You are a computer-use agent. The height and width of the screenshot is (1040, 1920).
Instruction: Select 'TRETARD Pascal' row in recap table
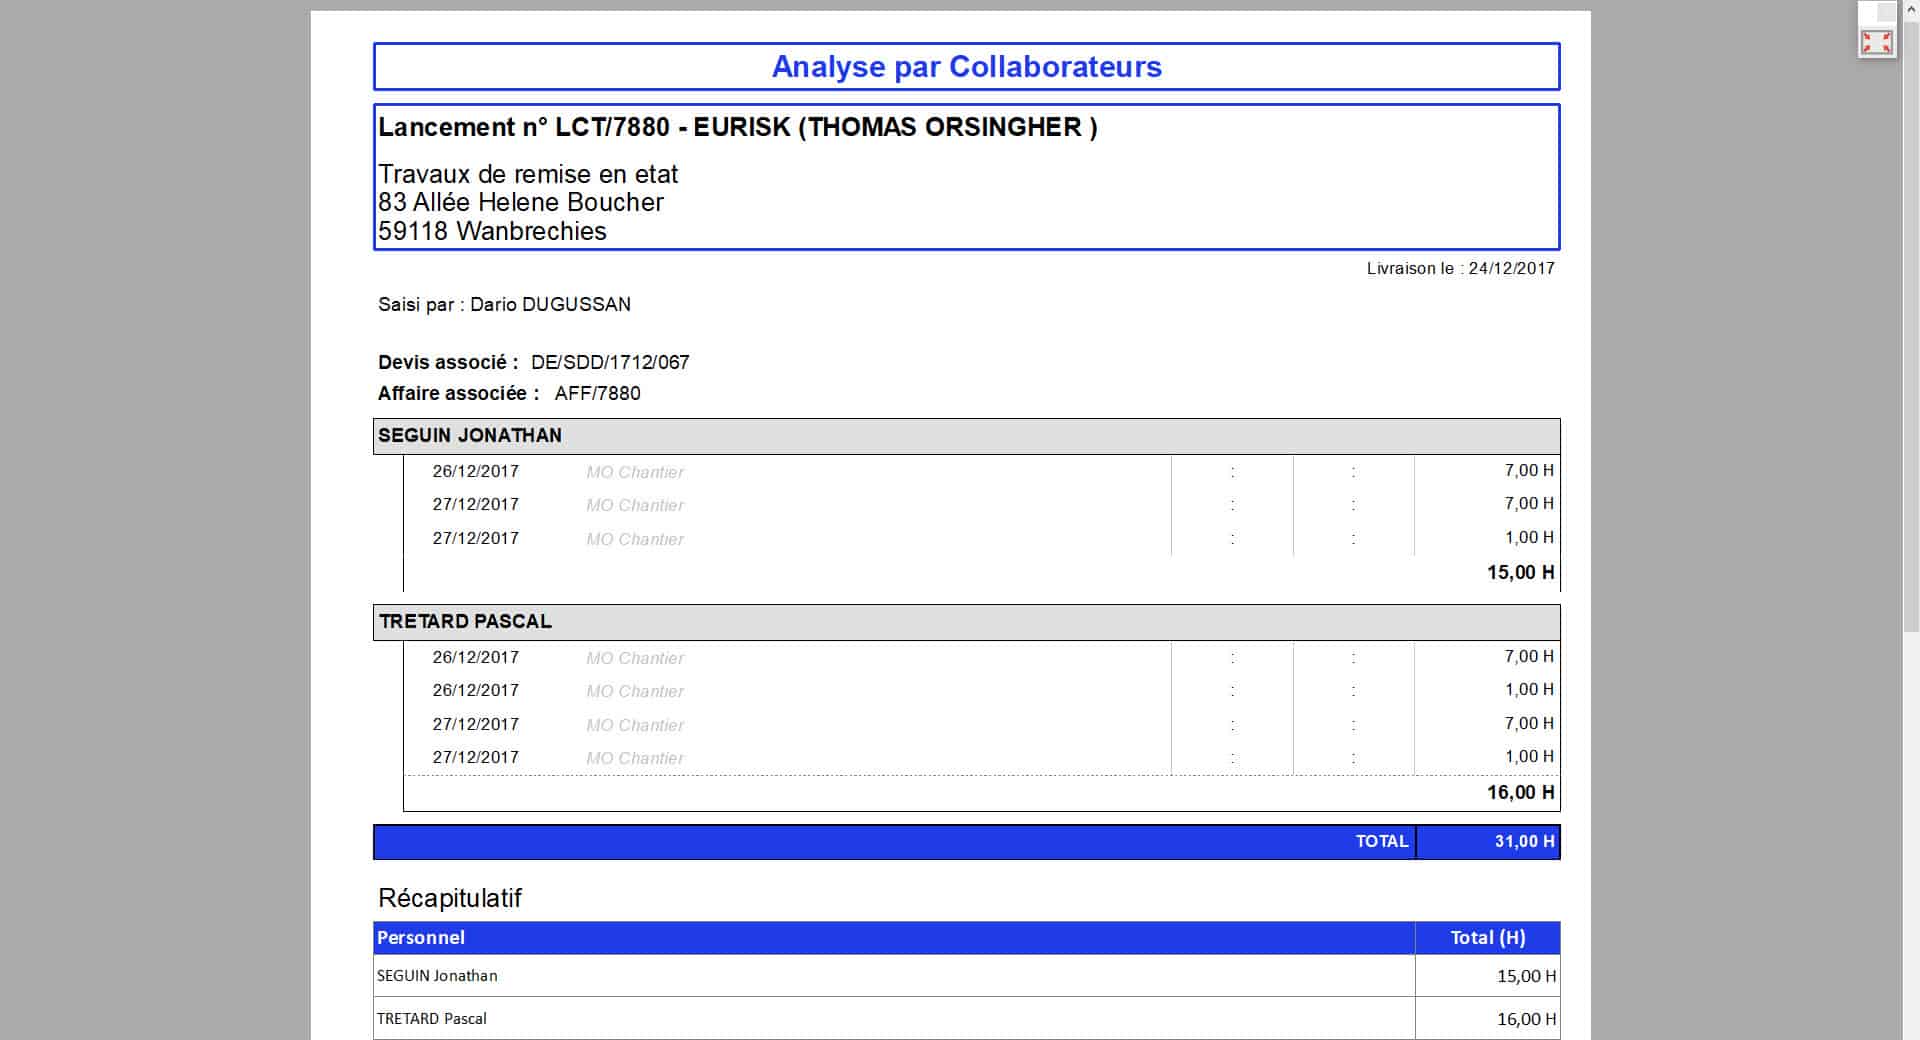[x=432, y=1019]
